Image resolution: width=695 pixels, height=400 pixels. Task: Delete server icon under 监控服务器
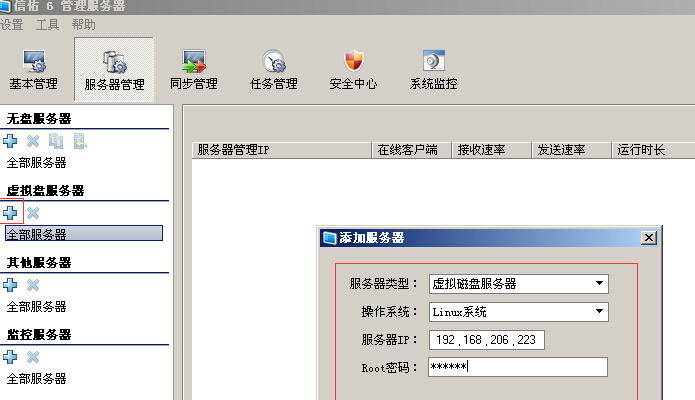pyautogui.click(x=33, y=357)
